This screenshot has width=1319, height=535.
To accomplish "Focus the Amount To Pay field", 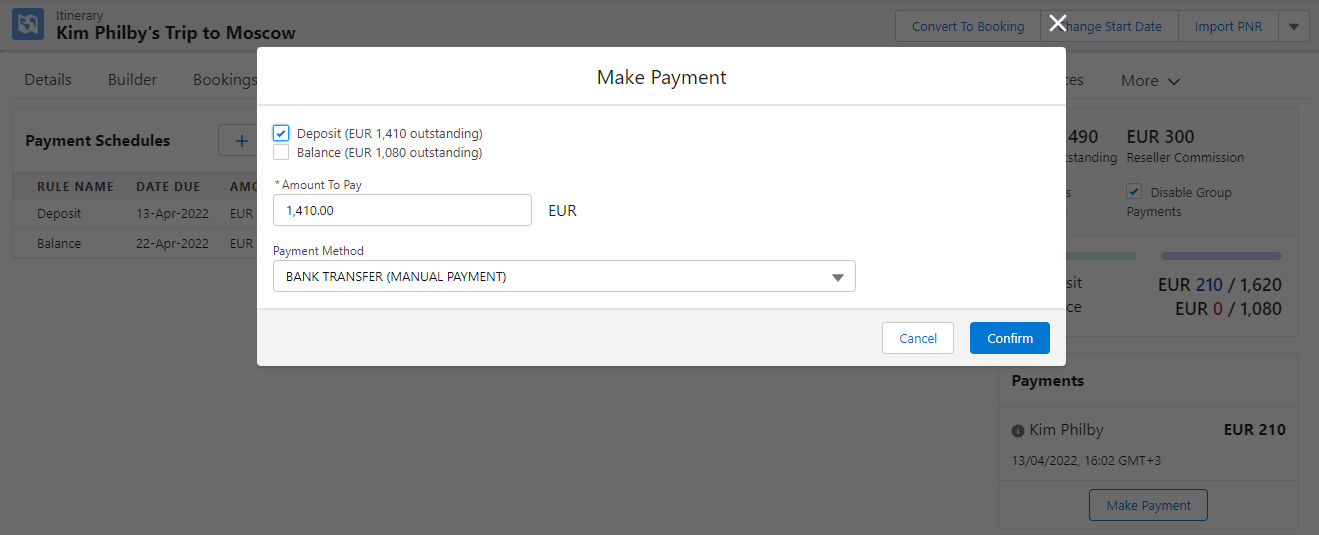I will [x=402, y=211].
